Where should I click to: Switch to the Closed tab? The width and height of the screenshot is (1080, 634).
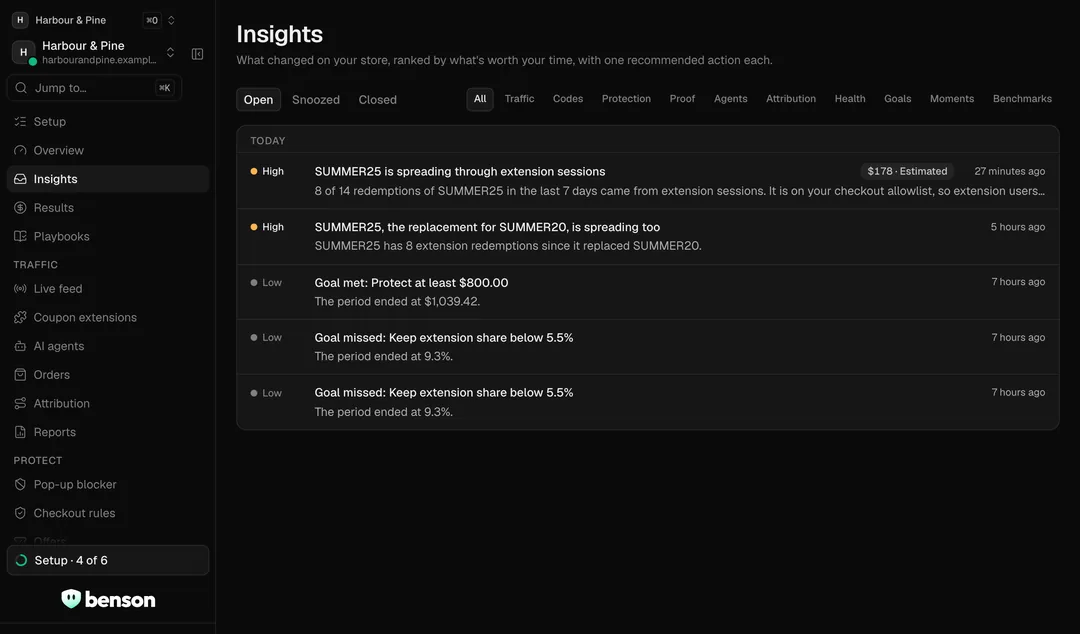click(x=377, y=99)
